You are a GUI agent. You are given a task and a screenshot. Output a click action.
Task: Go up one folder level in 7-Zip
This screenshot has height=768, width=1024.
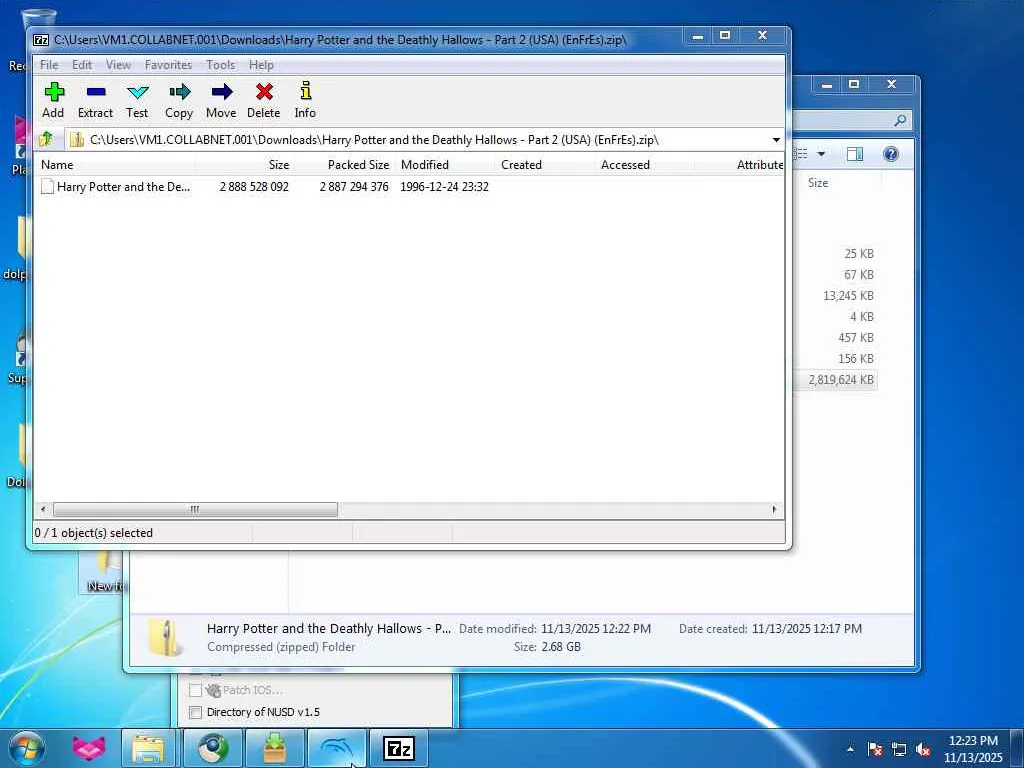point(47,139)
